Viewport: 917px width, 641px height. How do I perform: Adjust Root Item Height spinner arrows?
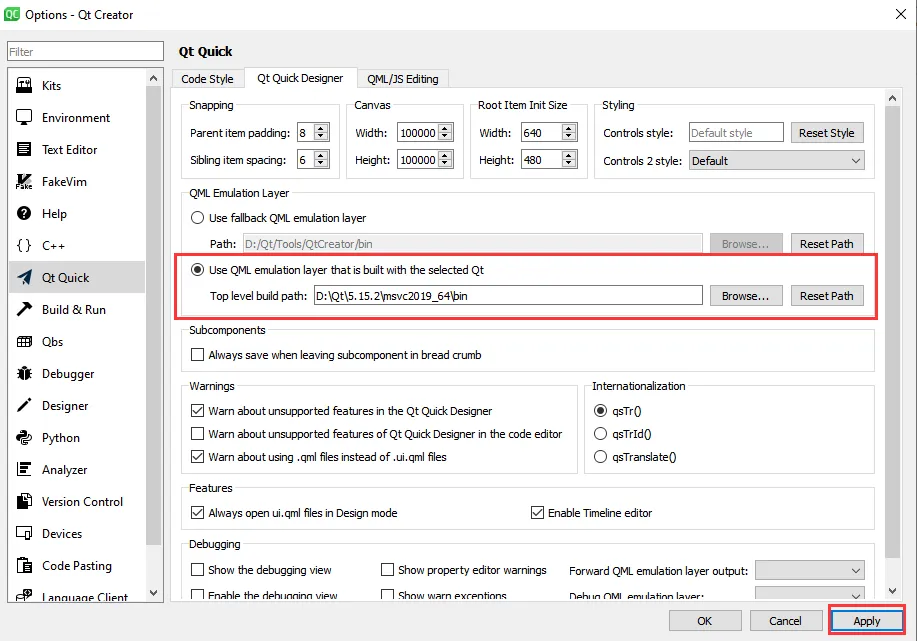click(x=568, y=159)
